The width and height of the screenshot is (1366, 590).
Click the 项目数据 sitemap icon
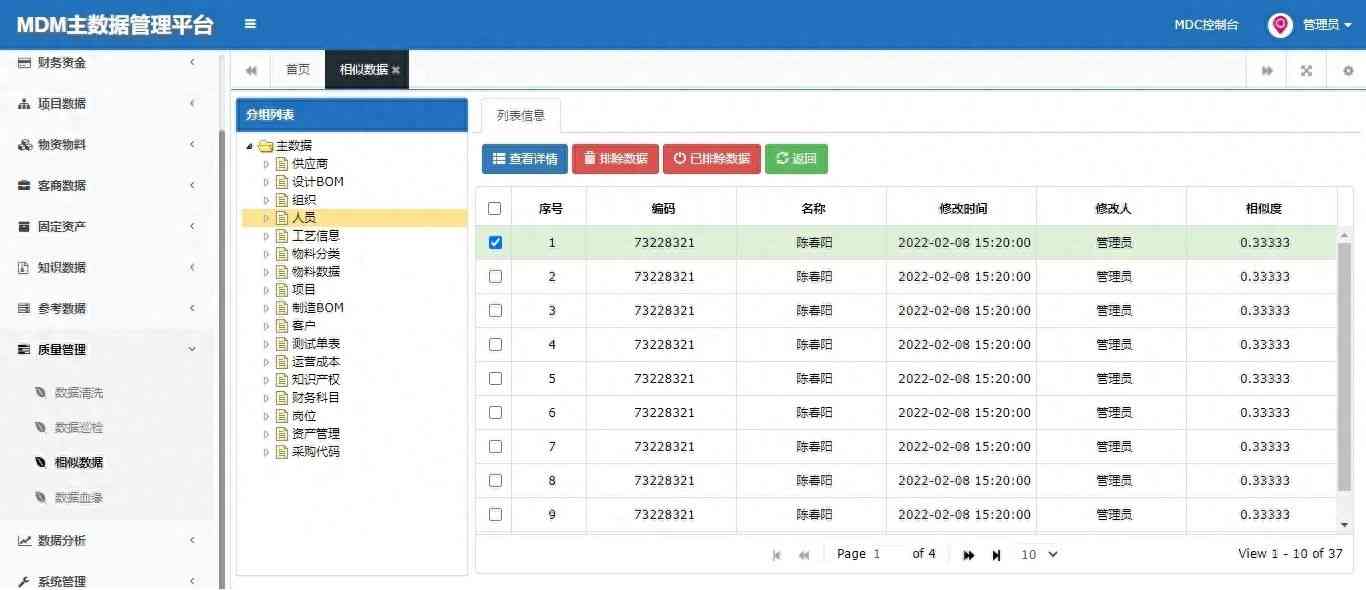point(25,104)
